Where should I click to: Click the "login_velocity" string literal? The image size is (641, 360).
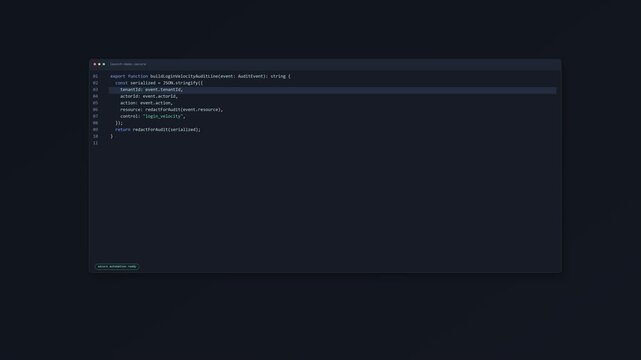point(163,116)
